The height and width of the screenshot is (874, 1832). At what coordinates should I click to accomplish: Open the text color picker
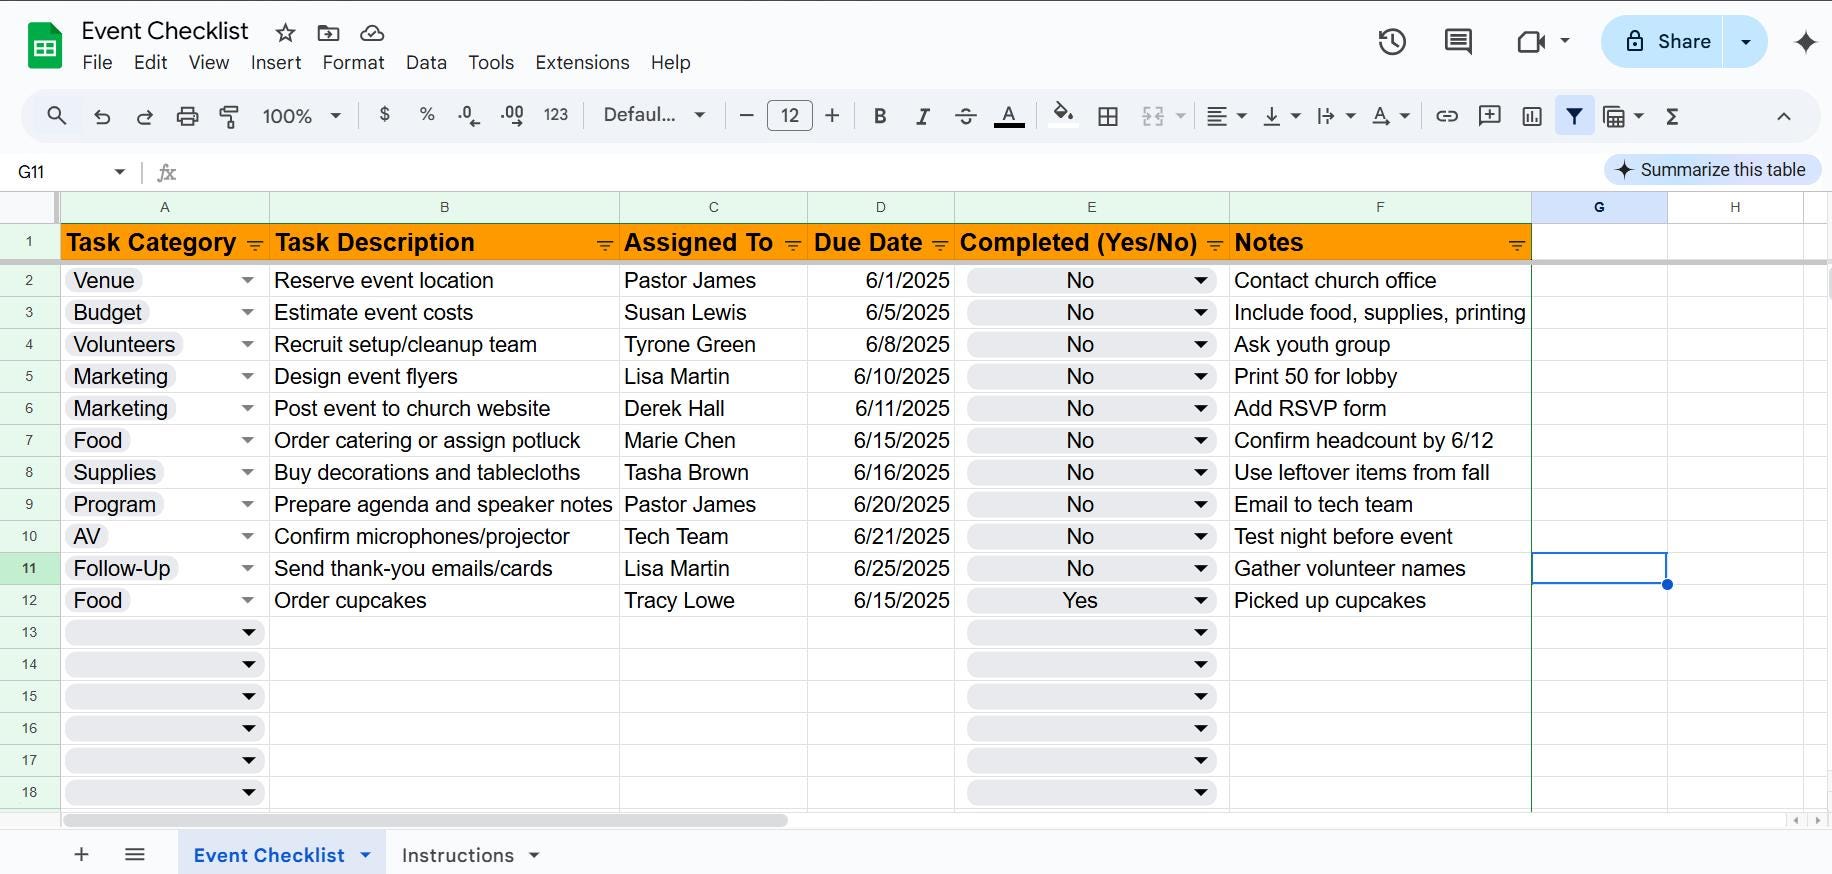pyautogui.click(x=1009, y=116)
